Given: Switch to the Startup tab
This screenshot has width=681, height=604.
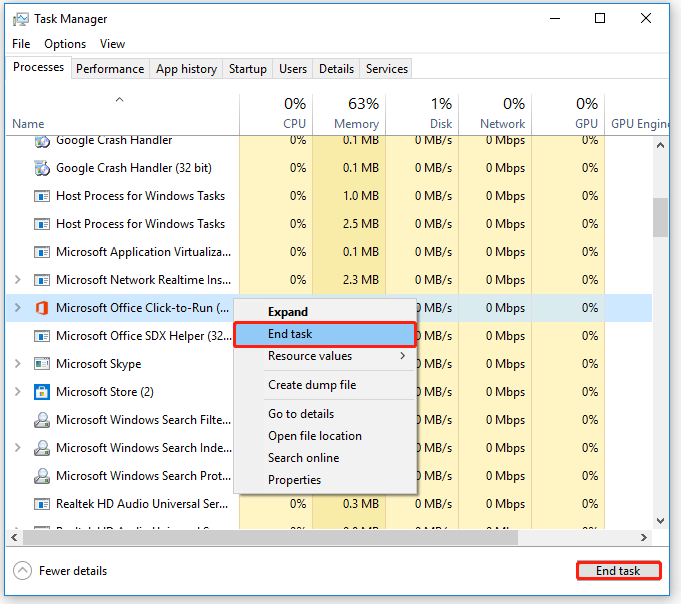Looking at the screenshot, I should pos(248,69).
